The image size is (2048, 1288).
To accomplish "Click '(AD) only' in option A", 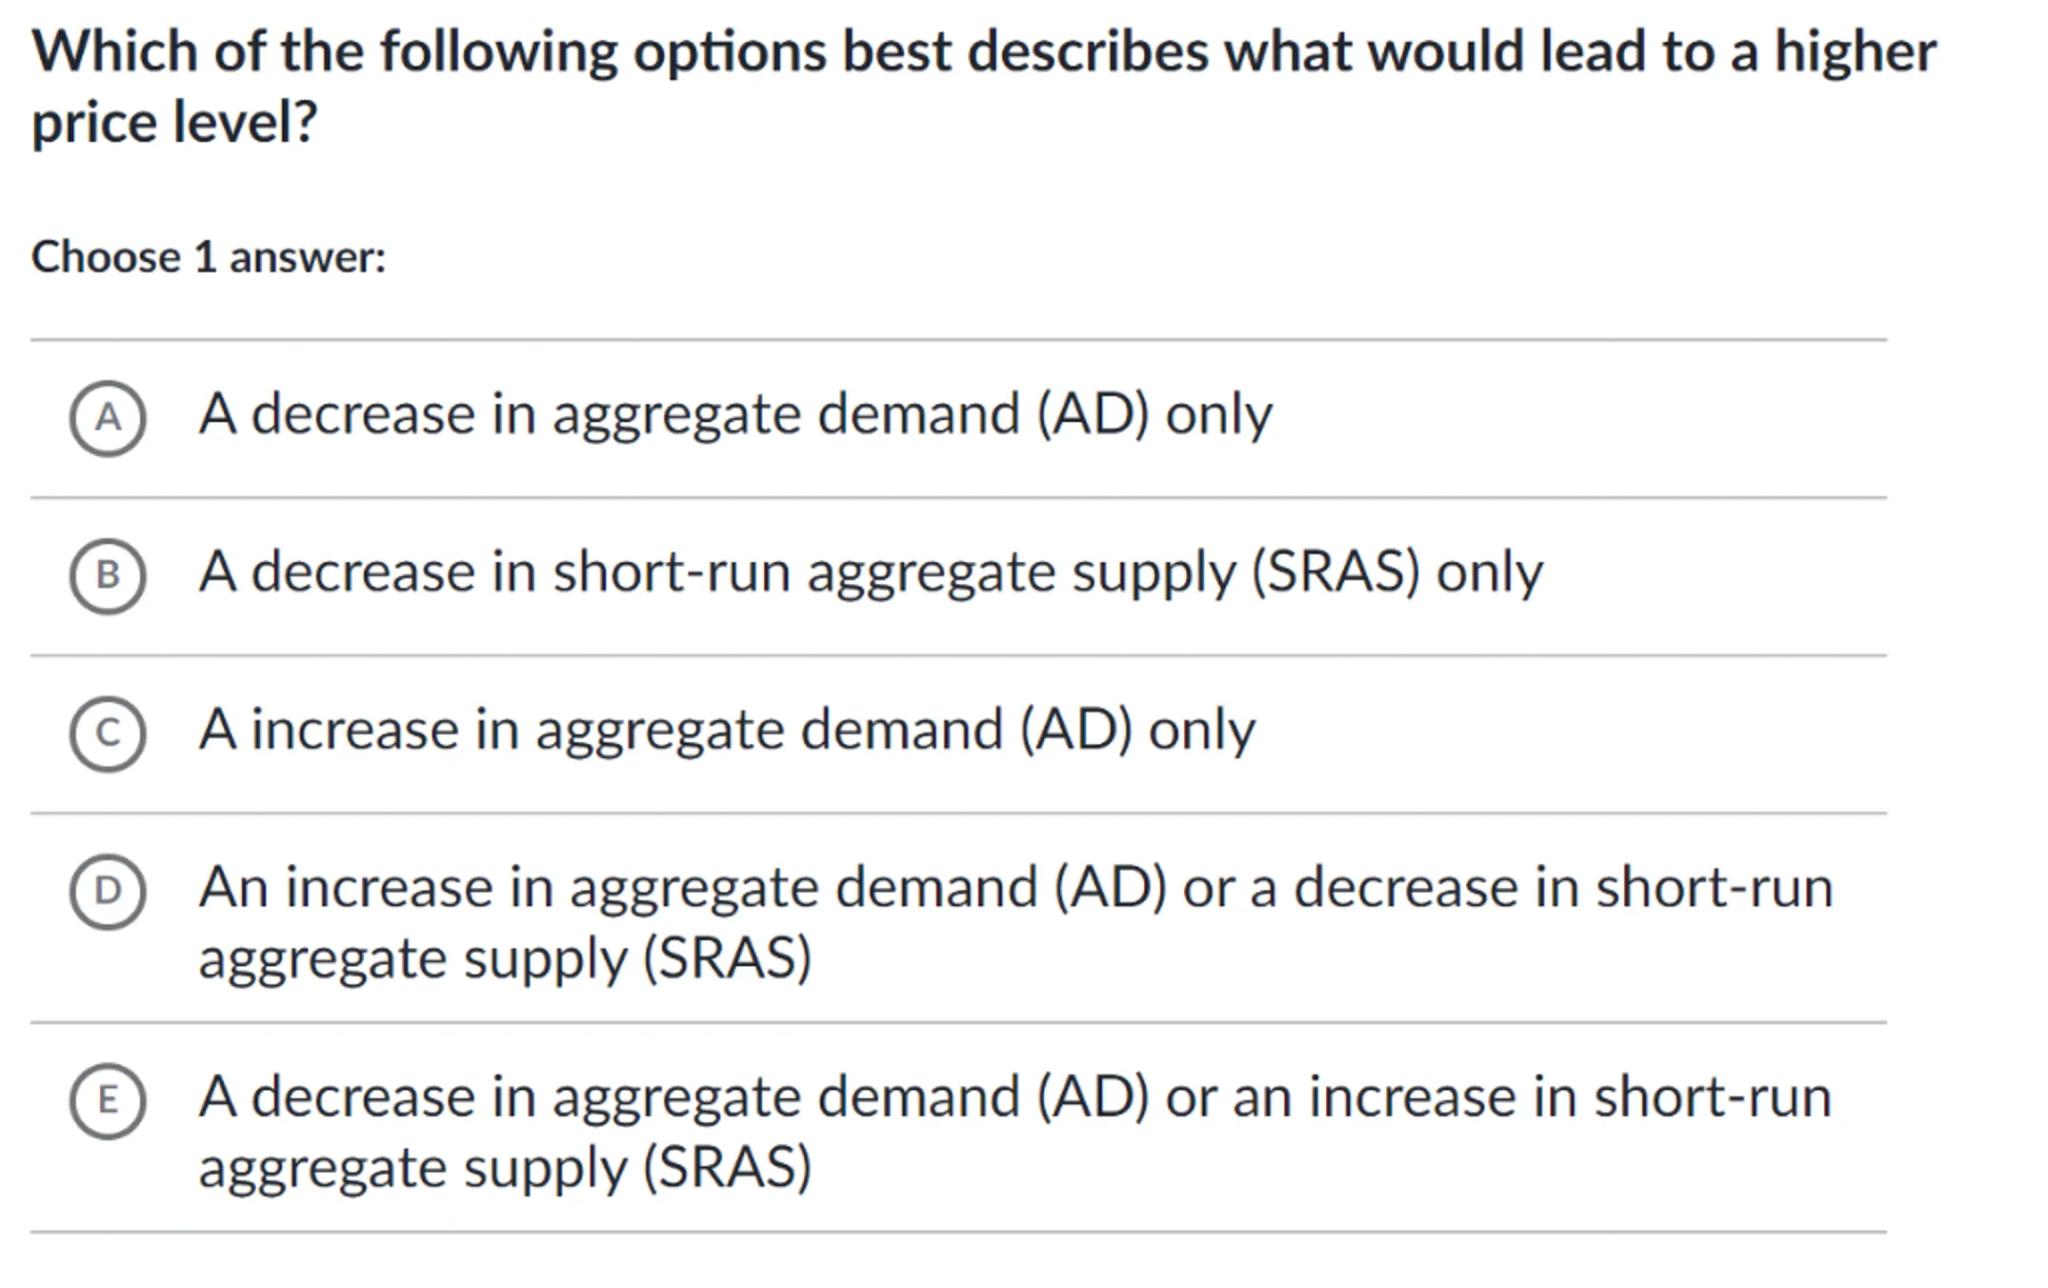I will (x=1154, y=414).
